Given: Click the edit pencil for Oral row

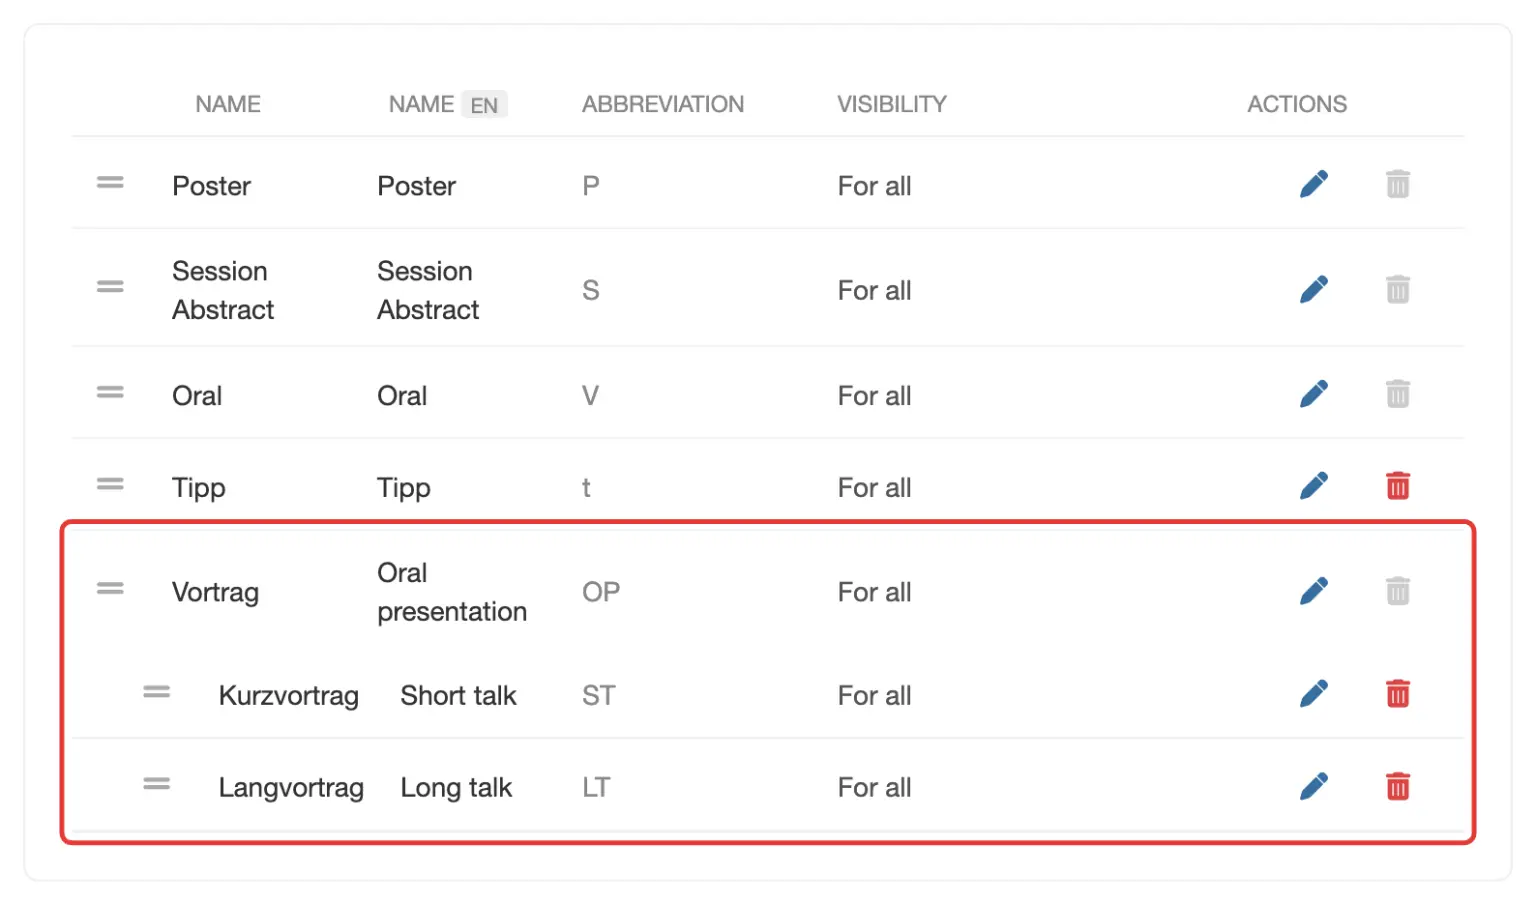Looking at the screenshot, I should click(1313, 394).
